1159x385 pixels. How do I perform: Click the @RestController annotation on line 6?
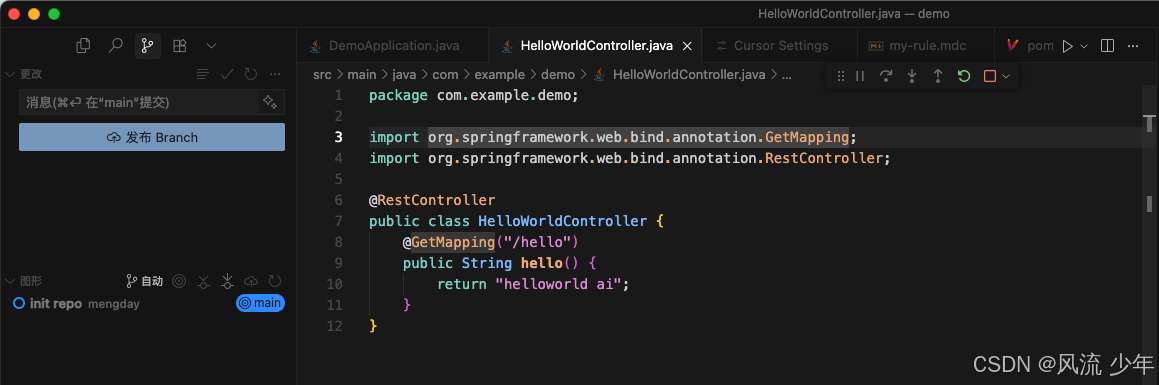tap(432, 200)
